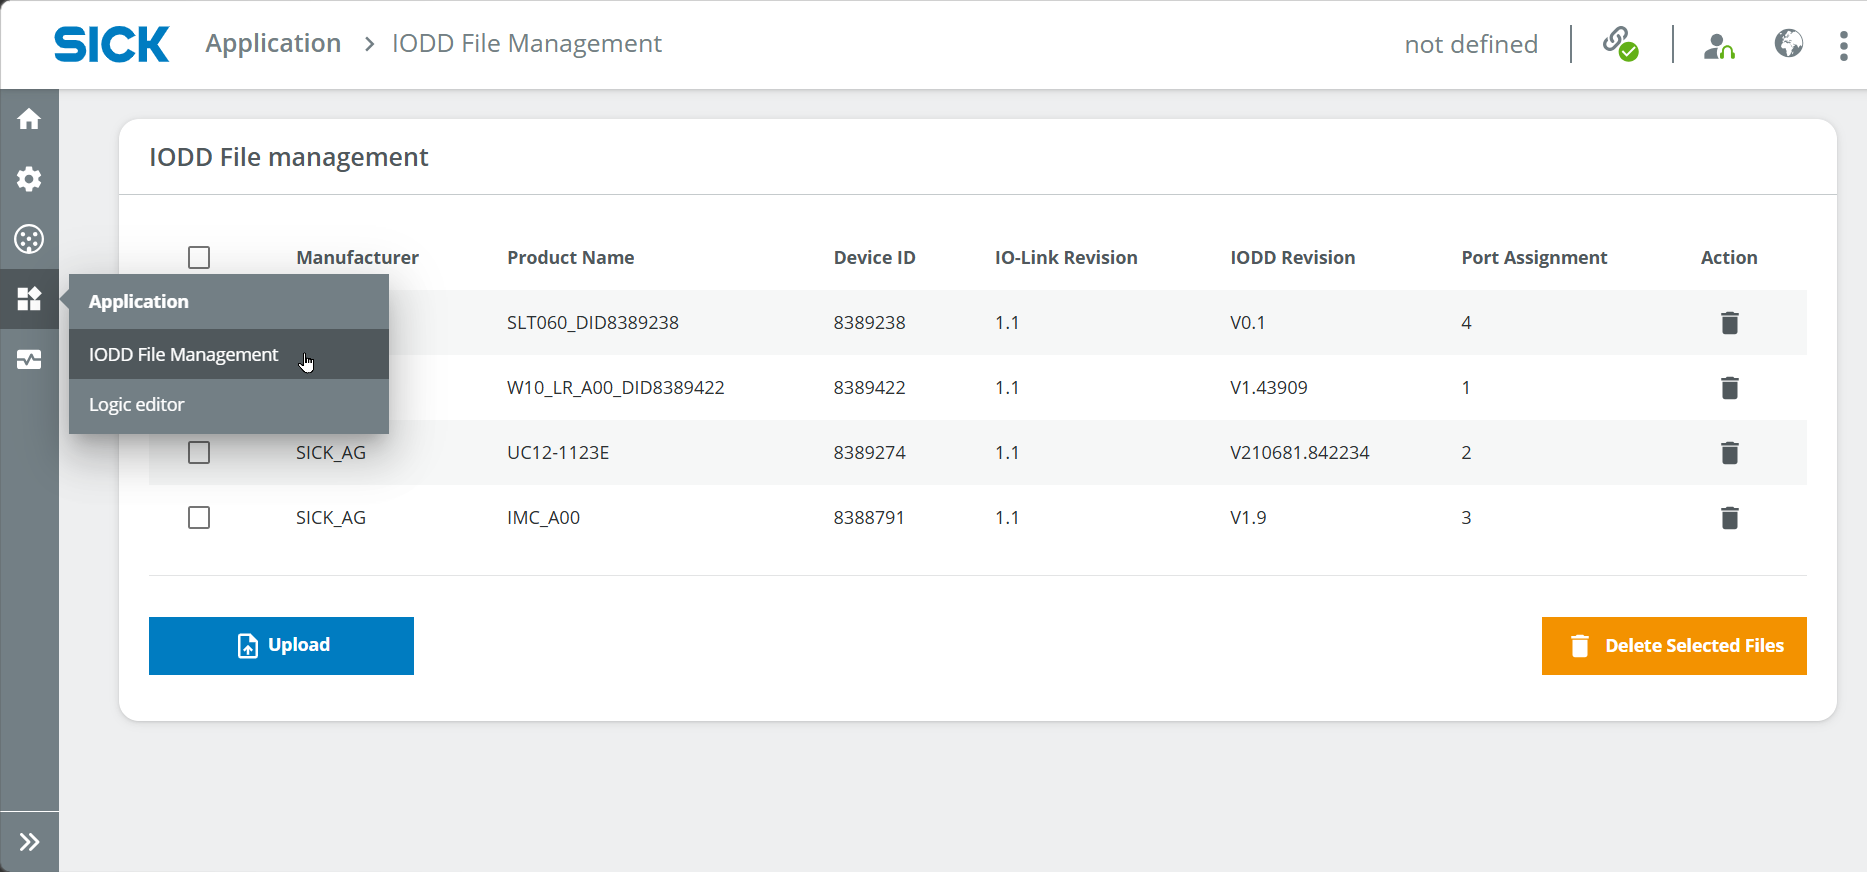Open the settings gear in sidebar
Viewport: 1867px width, 872px height.
click(x=29, y=179)
